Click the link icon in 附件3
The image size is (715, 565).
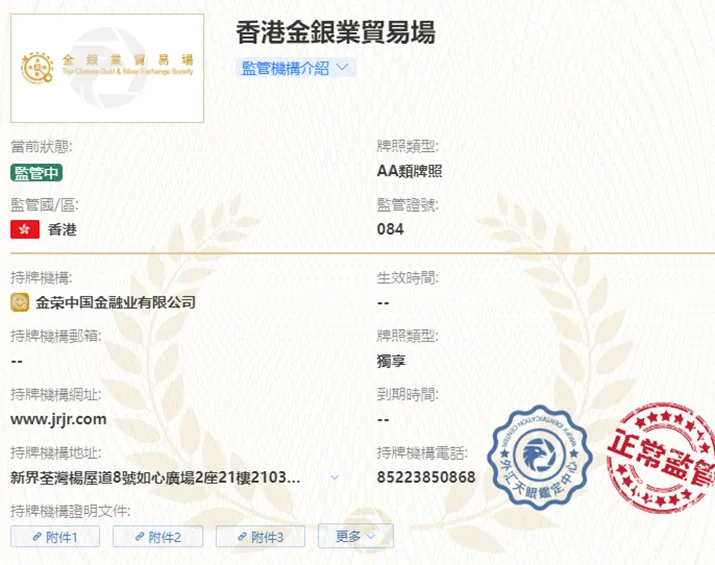coord(242,537)
